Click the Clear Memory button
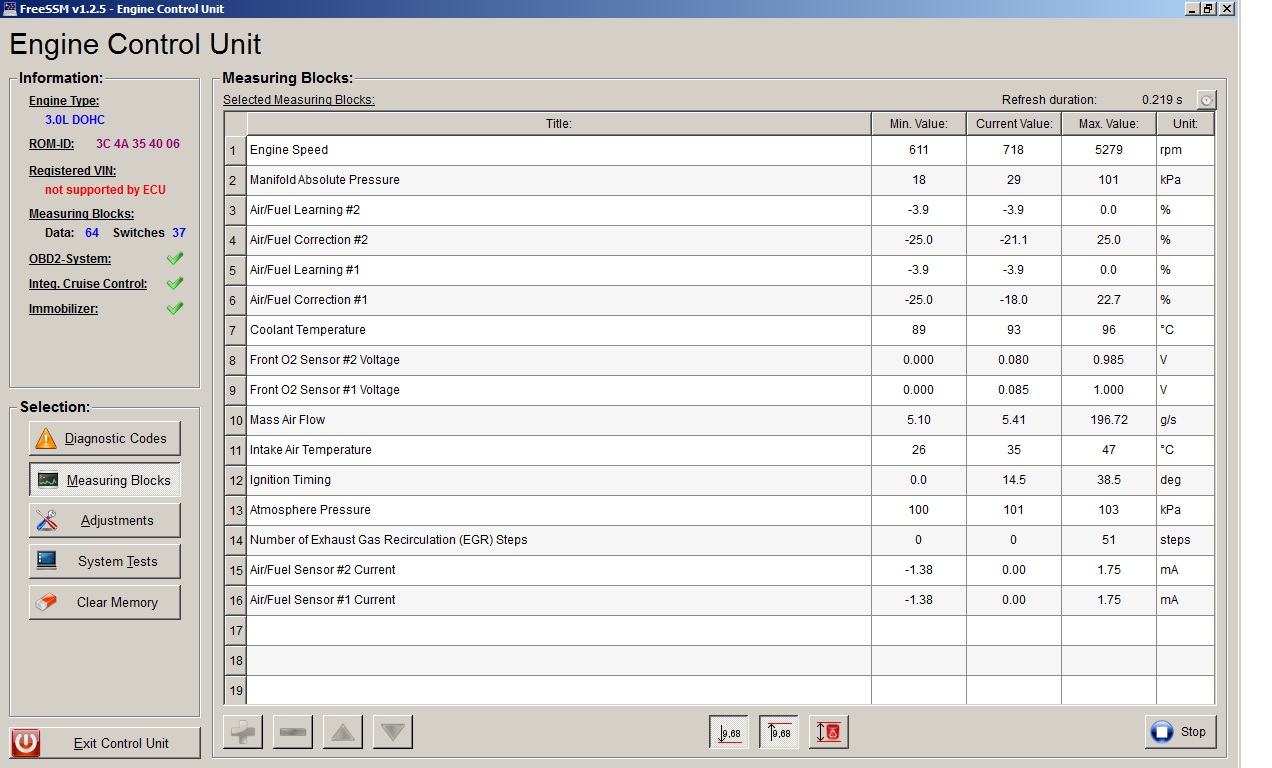The image size is (1272, 768). [x=105, y=602]
